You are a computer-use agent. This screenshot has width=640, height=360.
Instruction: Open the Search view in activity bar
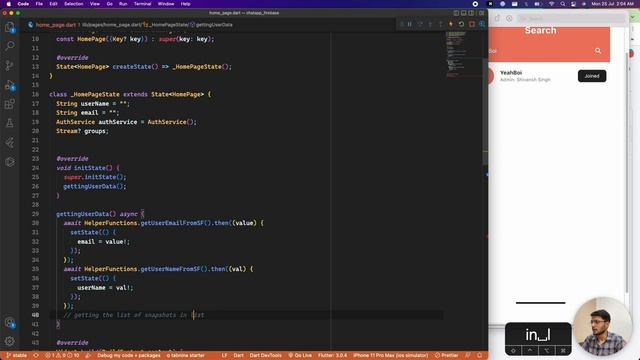[10, 46]
